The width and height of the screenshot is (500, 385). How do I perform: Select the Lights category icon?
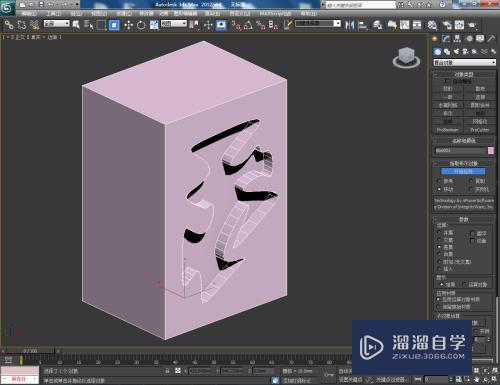coord(456,51)
